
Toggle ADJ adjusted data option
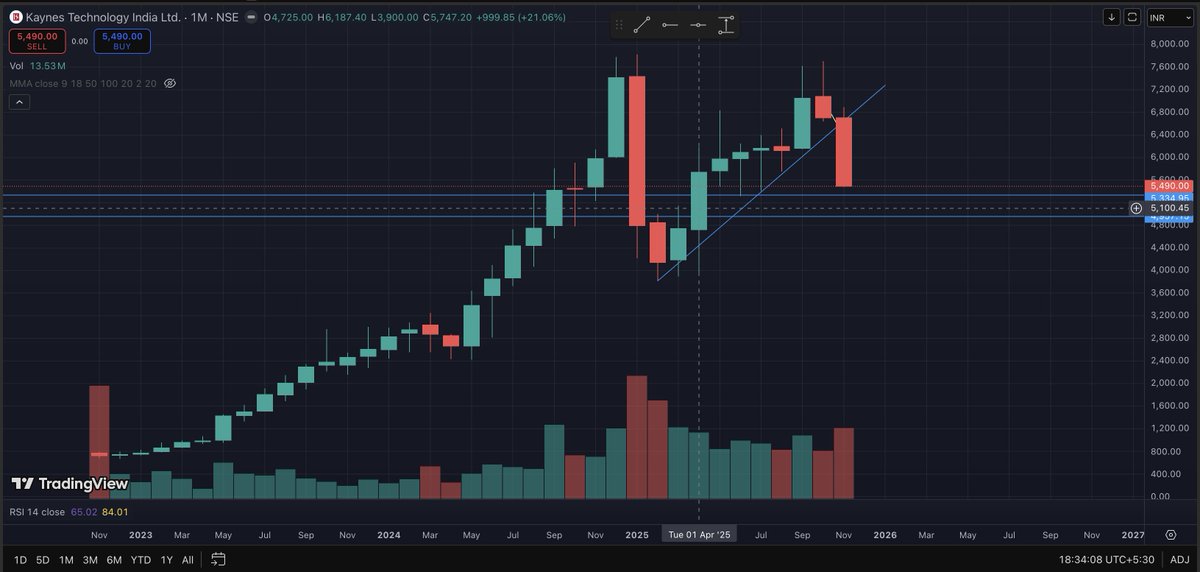[1179, 559]
